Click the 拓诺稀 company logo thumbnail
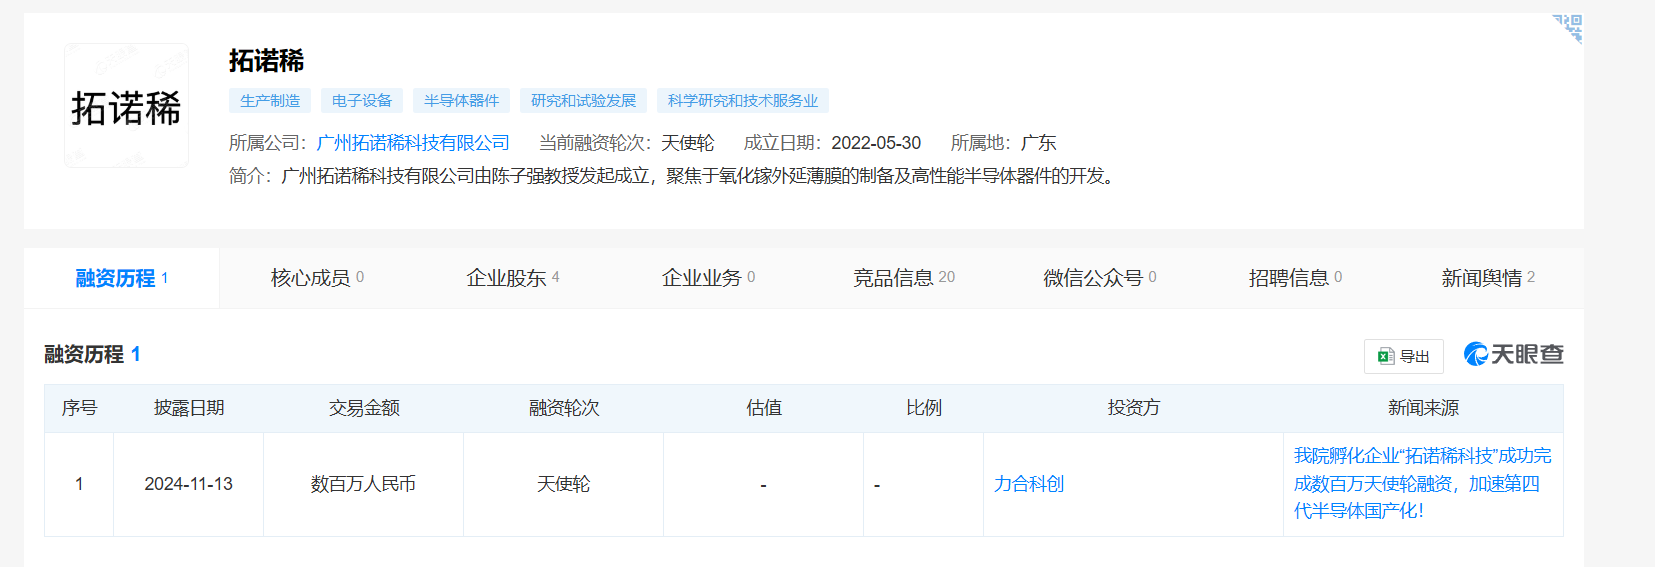Image resolution: width=1655 pixels, height=567 pixels. 126,105
